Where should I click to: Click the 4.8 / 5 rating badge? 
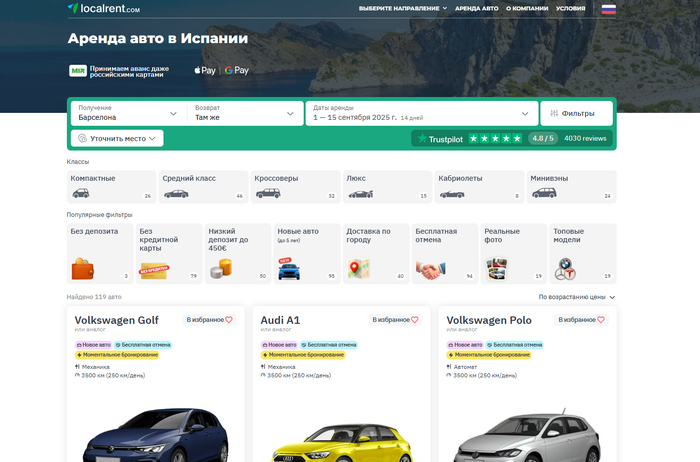pyautogui.click(x=543, y=138)
